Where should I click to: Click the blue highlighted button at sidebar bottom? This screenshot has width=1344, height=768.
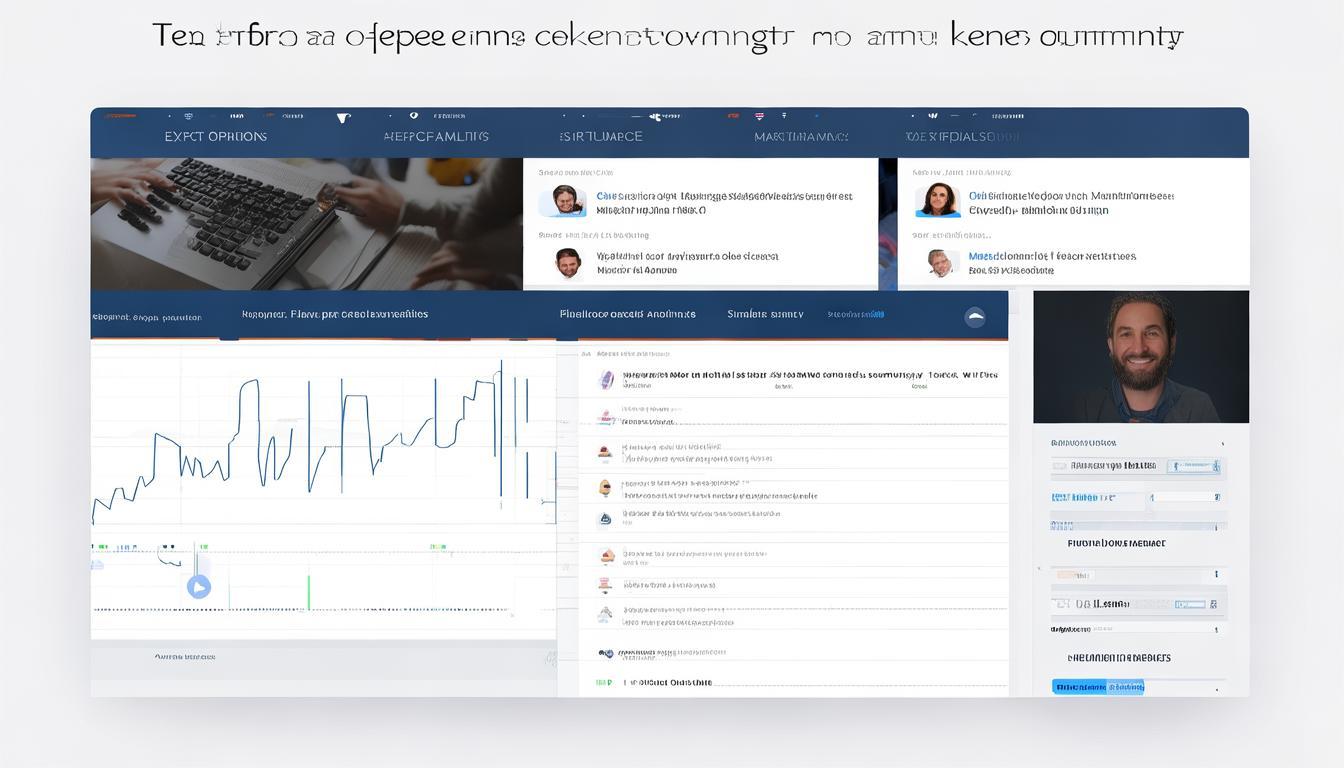[x=1097, y=687]
